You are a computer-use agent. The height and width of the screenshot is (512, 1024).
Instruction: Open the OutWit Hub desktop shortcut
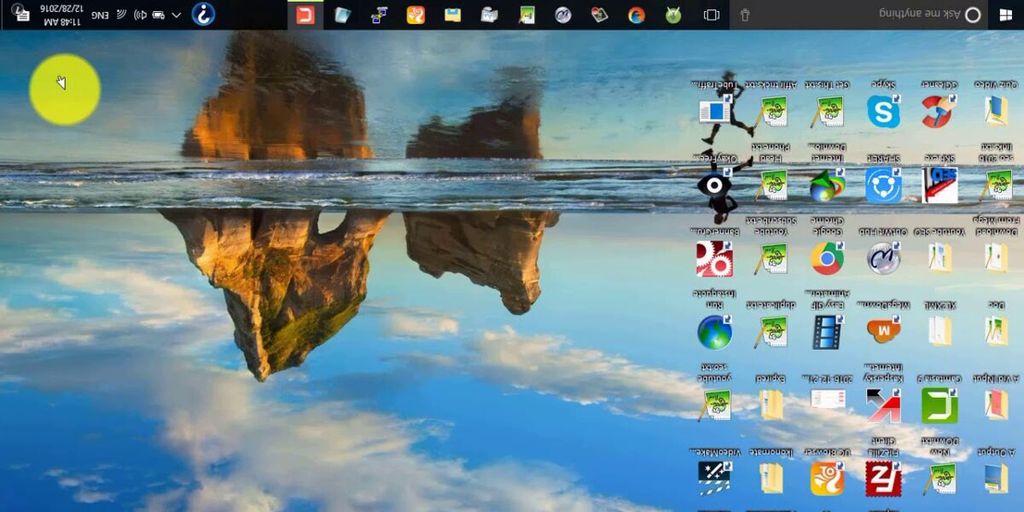[x=883, y=259]
